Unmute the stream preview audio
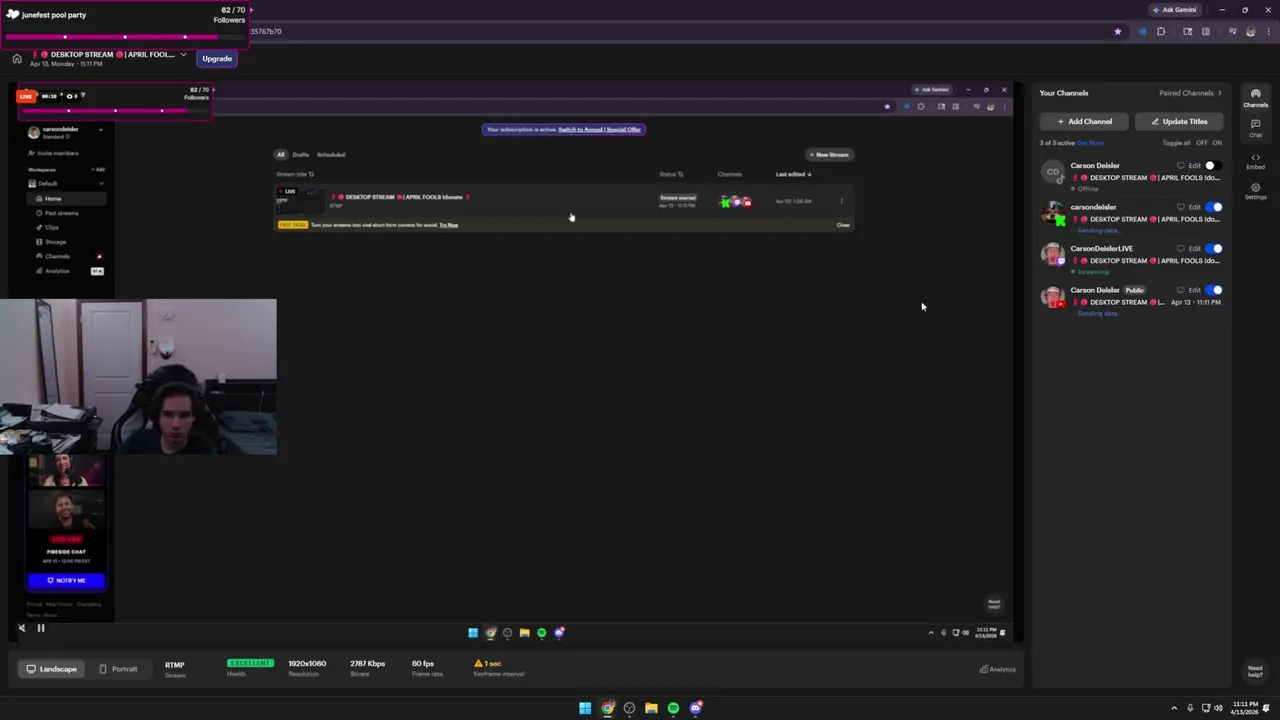 coord(22,628)
